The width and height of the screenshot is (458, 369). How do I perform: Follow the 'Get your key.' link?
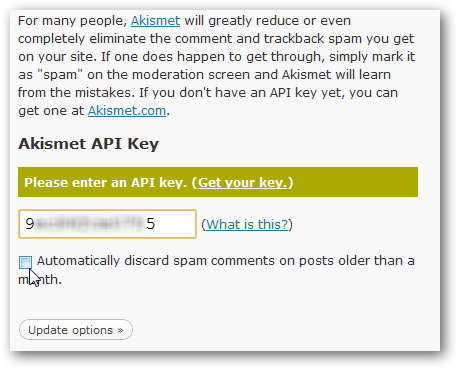(242, 183)
